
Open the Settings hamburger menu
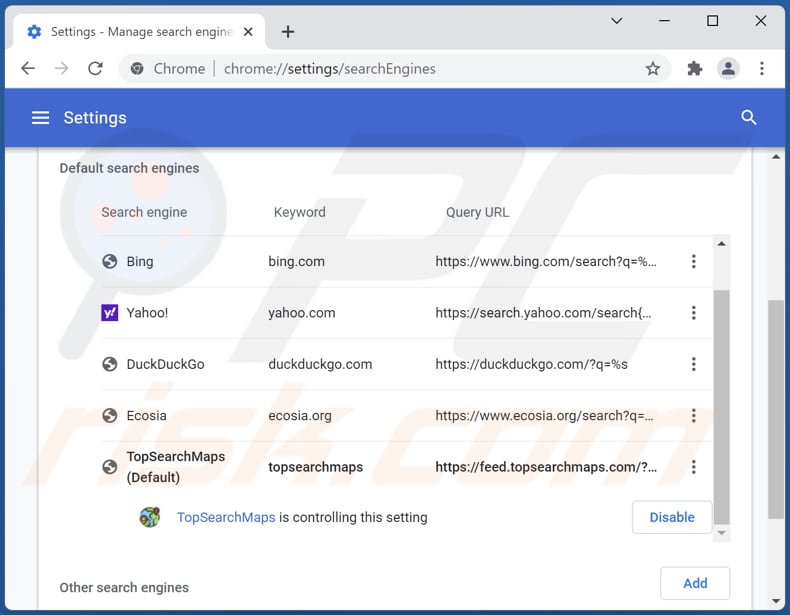click(40, 118)
